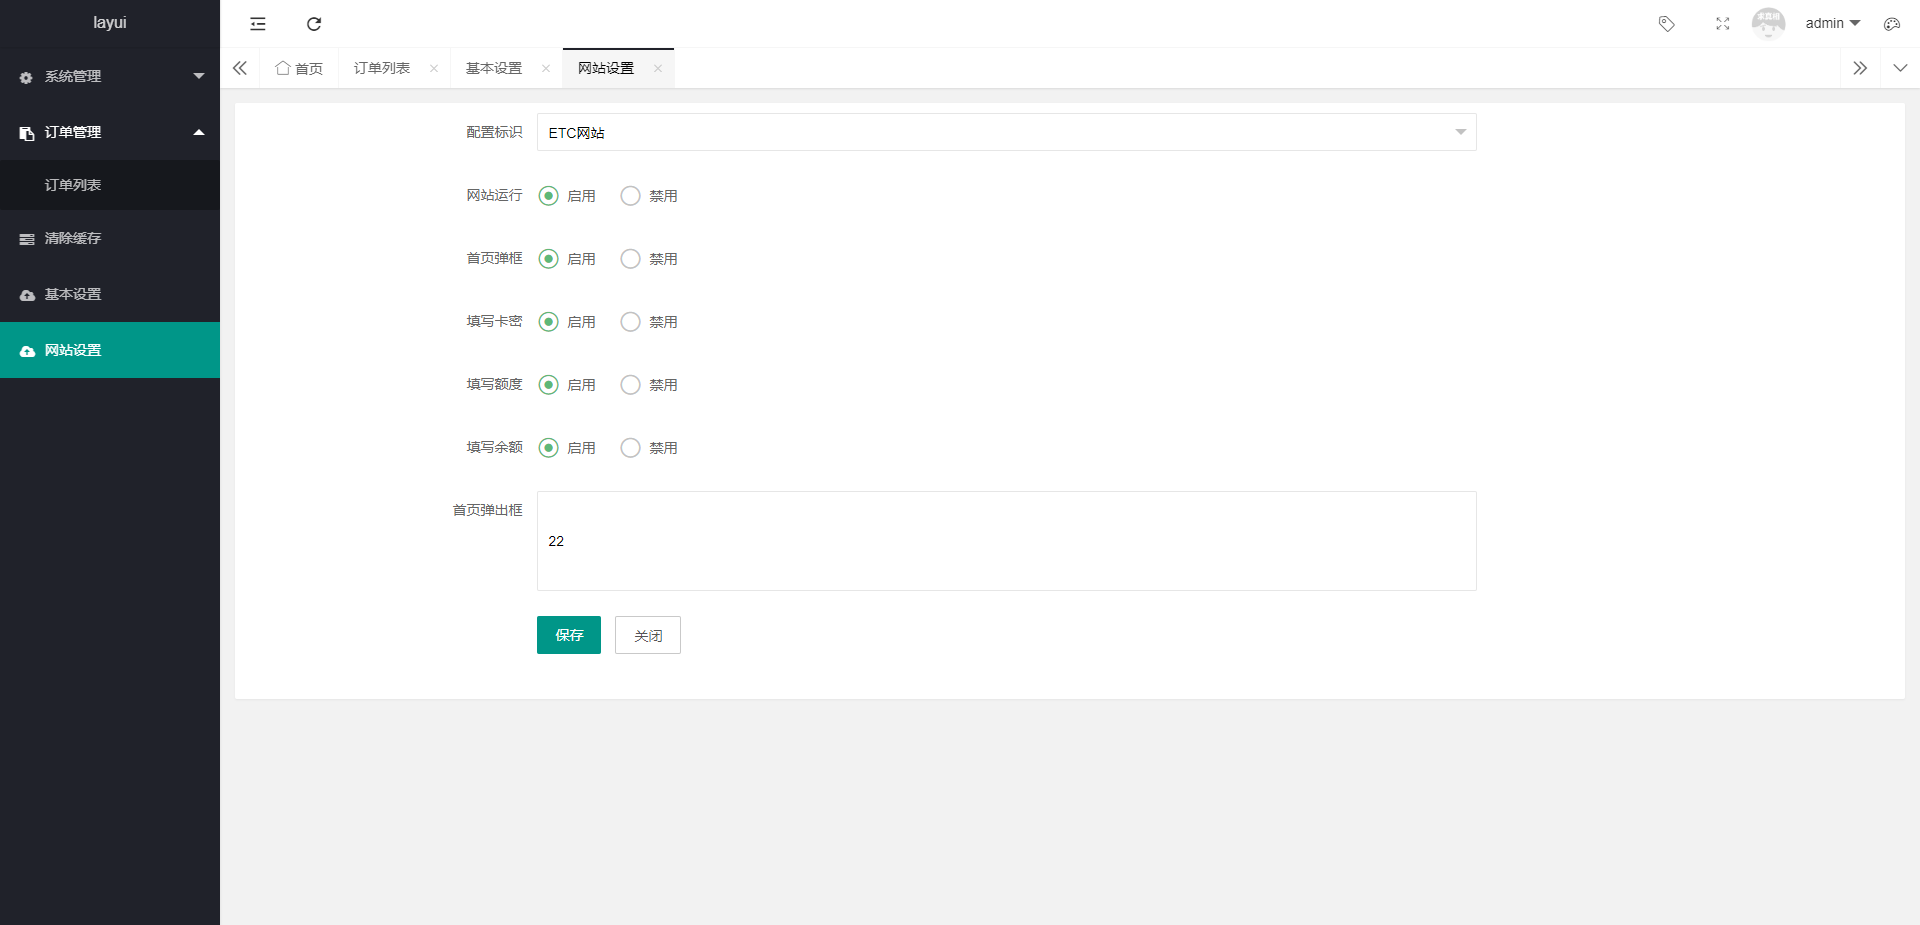Close the 订单列表 tab
Screen dimensions: 1920x925
(434, 69)
